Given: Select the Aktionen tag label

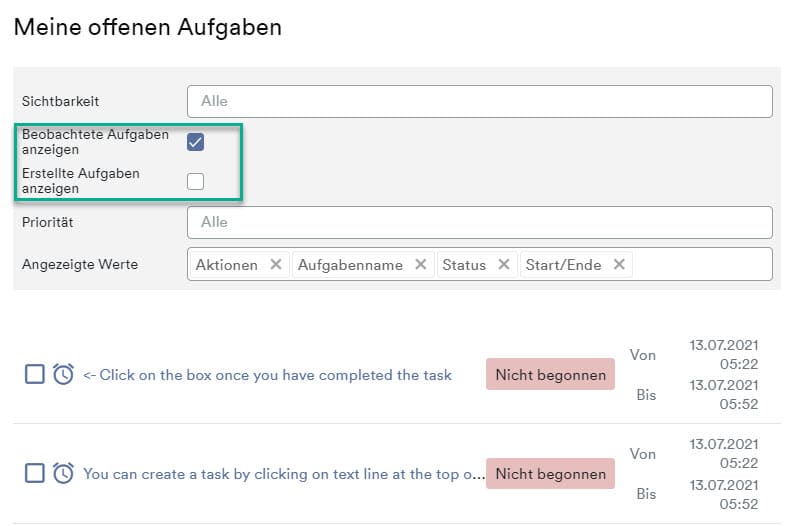Looking at the screenshot, I should (227, 265).
